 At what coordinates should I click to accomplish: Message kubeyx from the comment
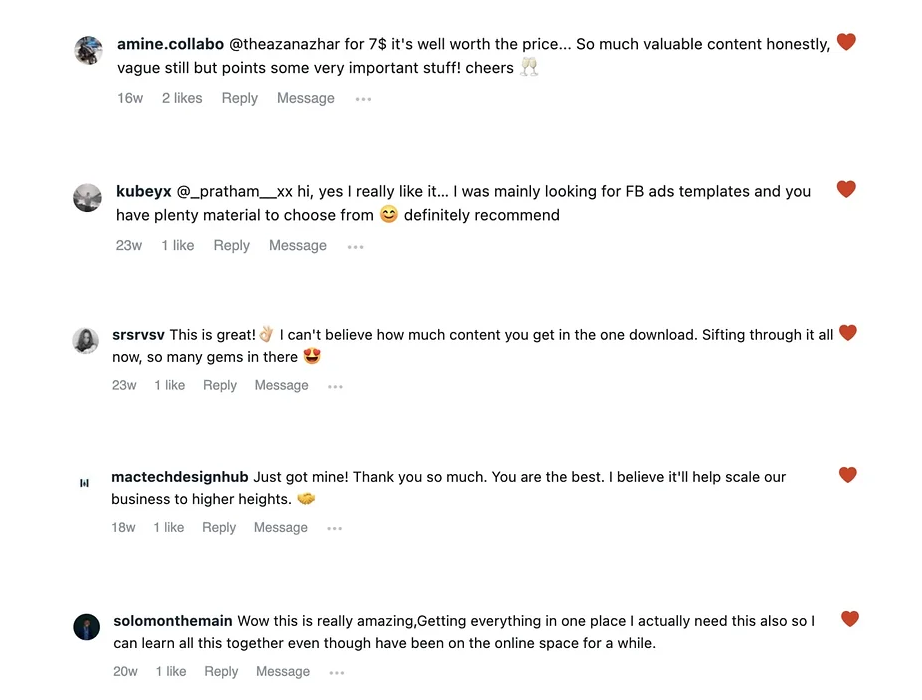pos(298,245)
